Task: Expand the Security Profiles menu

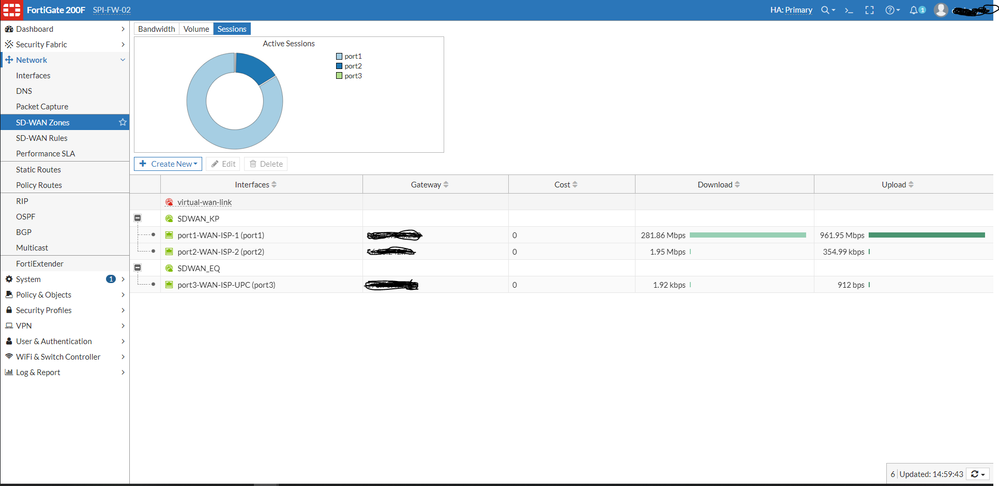Action: [x=123, y=310]
